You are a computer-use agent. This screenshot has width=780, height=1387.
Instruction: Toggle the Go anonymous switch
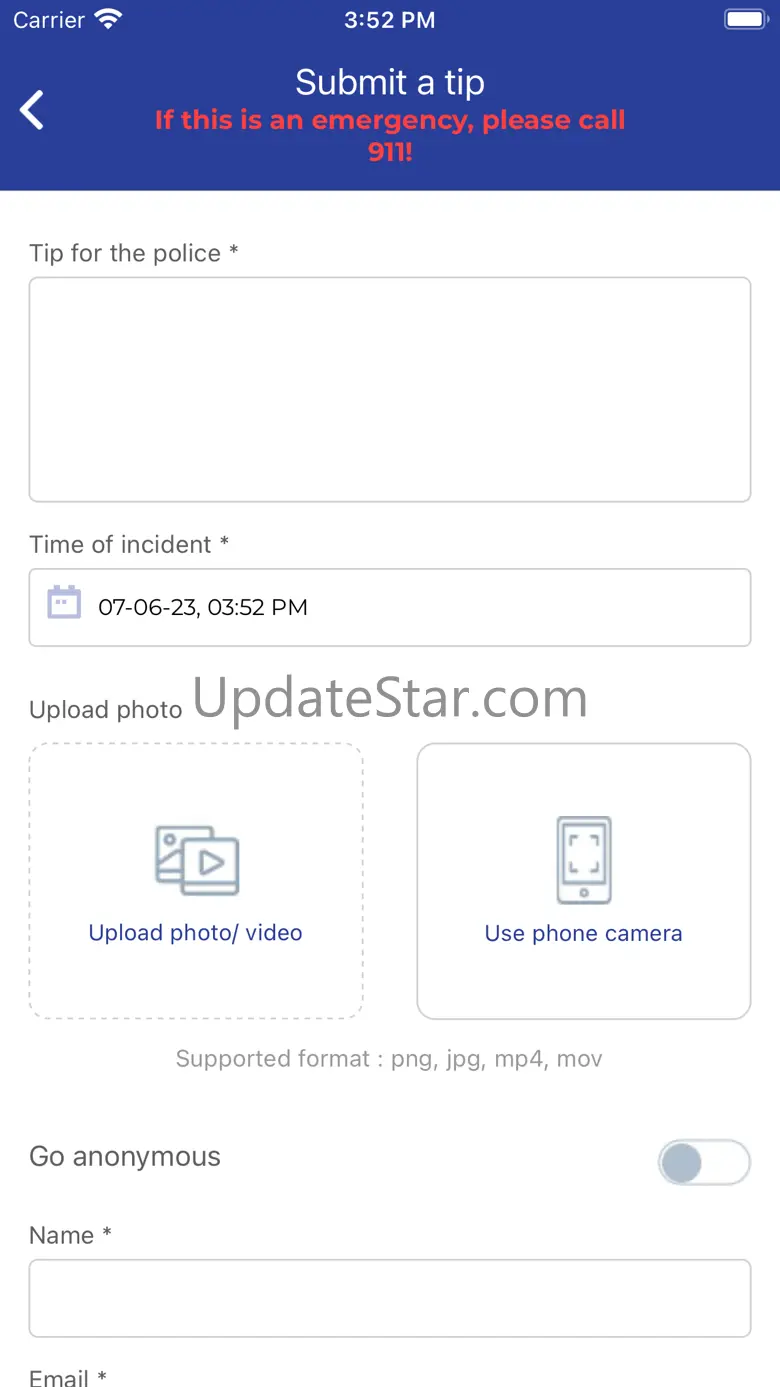coord(704,1163)
